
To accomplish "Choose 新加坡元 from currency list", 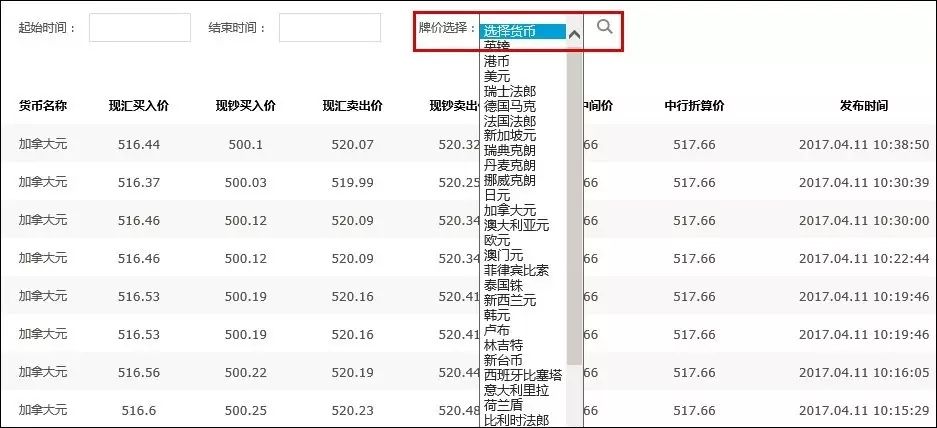I will coord(510,136).
